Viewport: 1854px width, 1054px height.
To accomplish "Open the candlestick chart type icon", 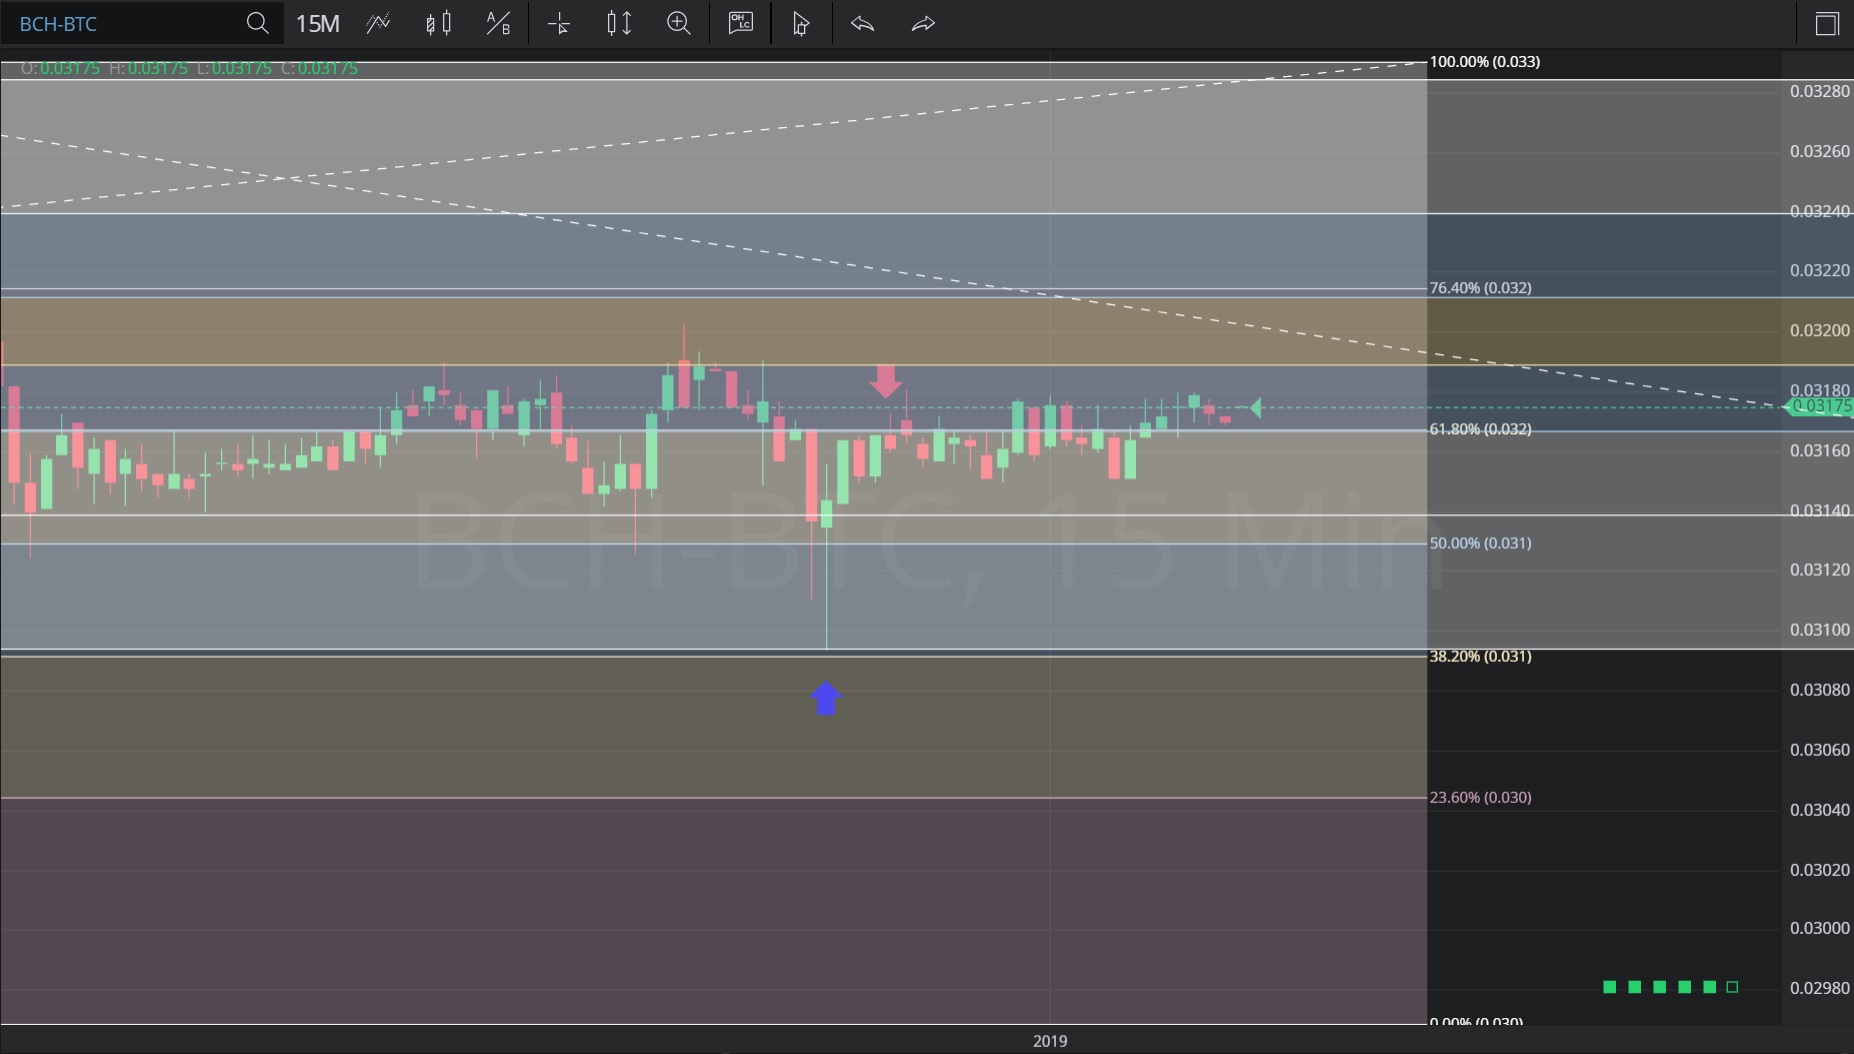I will [x=438, y=23].
